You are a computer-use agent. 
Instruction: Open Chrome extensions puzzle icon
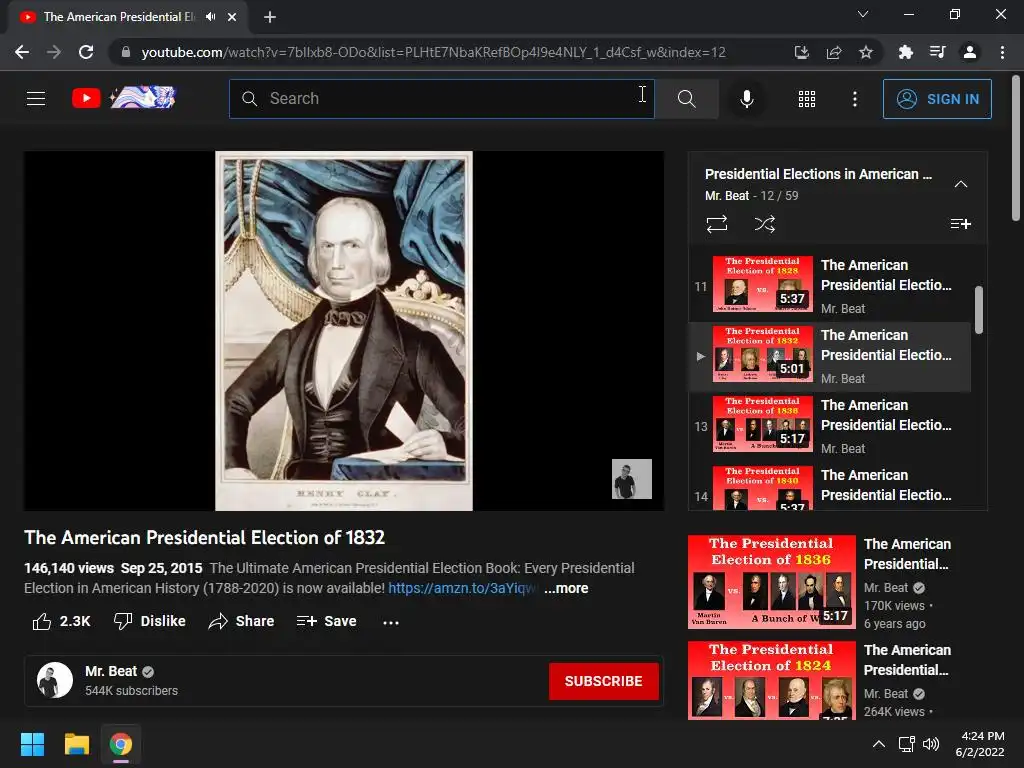pos(905,52)
